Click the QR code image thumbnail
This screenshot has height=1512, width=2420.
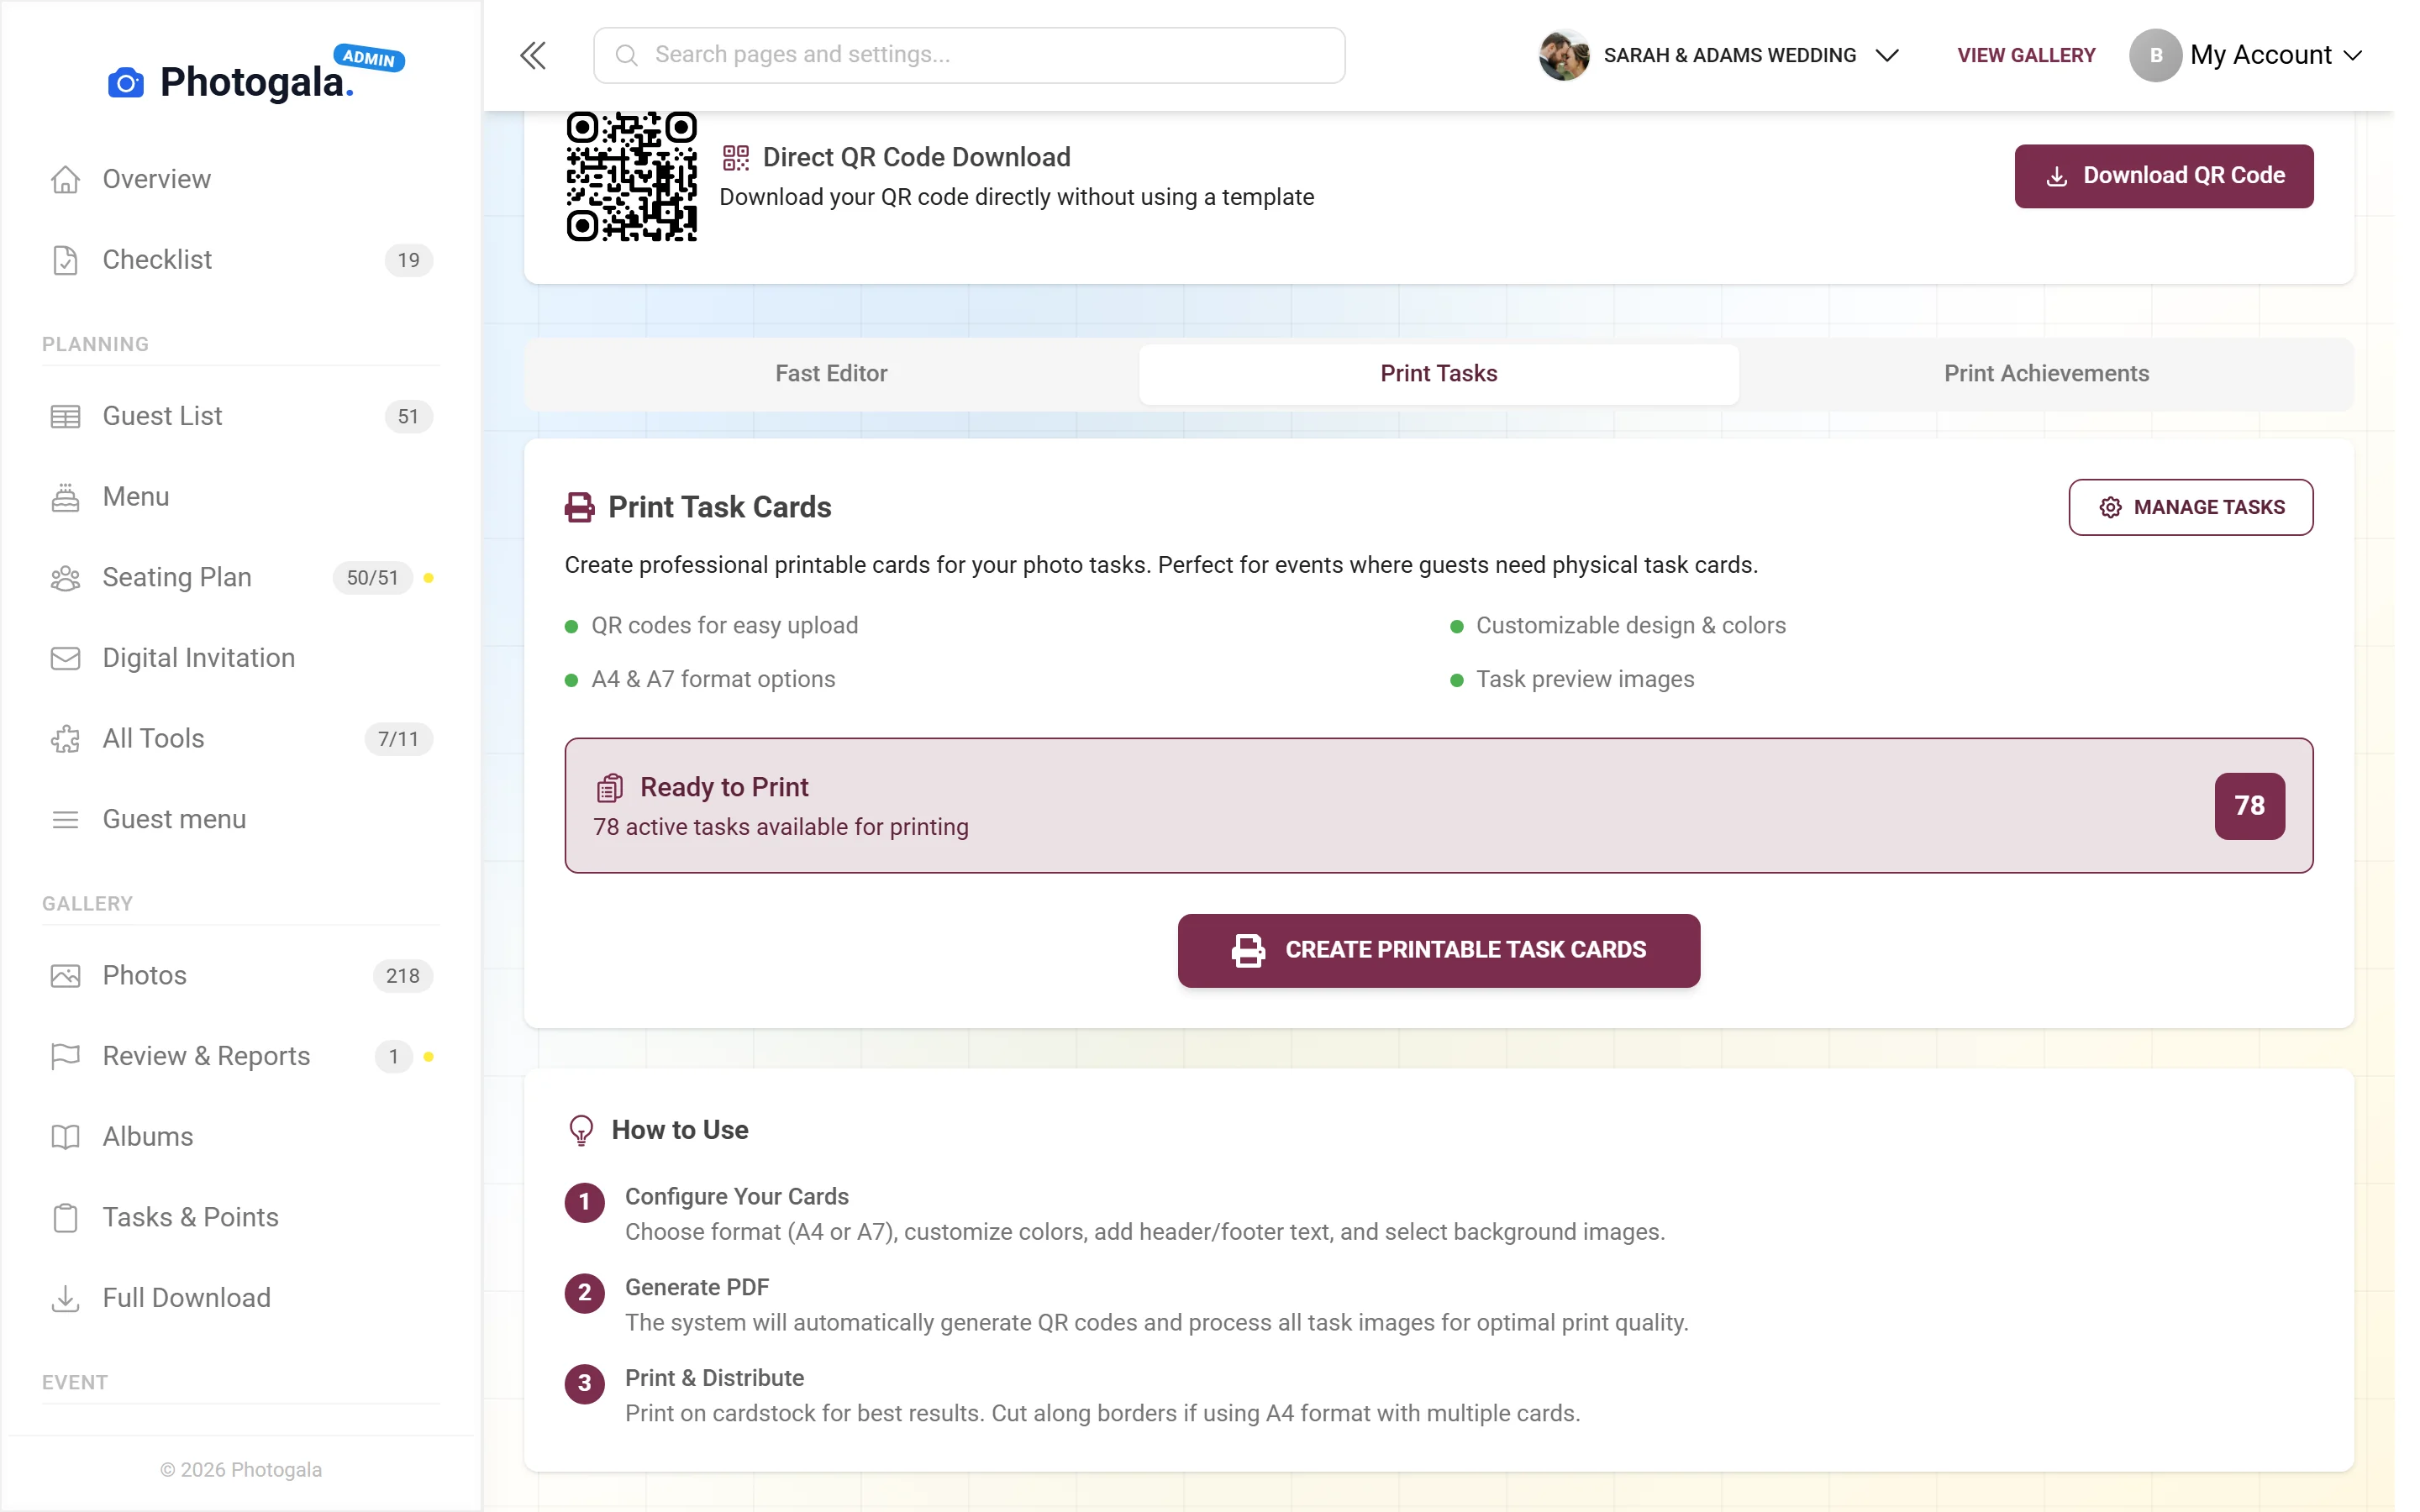[x=631, y=176]
